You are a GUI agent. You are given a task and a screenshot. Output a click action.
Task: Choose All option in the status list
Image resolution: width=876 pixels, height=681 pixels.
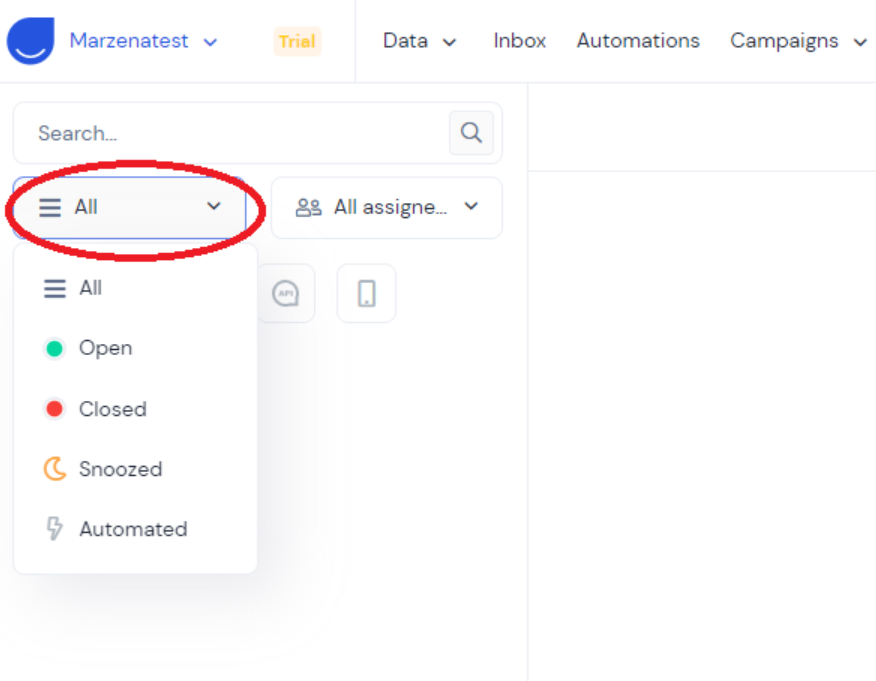click(90, 288)
